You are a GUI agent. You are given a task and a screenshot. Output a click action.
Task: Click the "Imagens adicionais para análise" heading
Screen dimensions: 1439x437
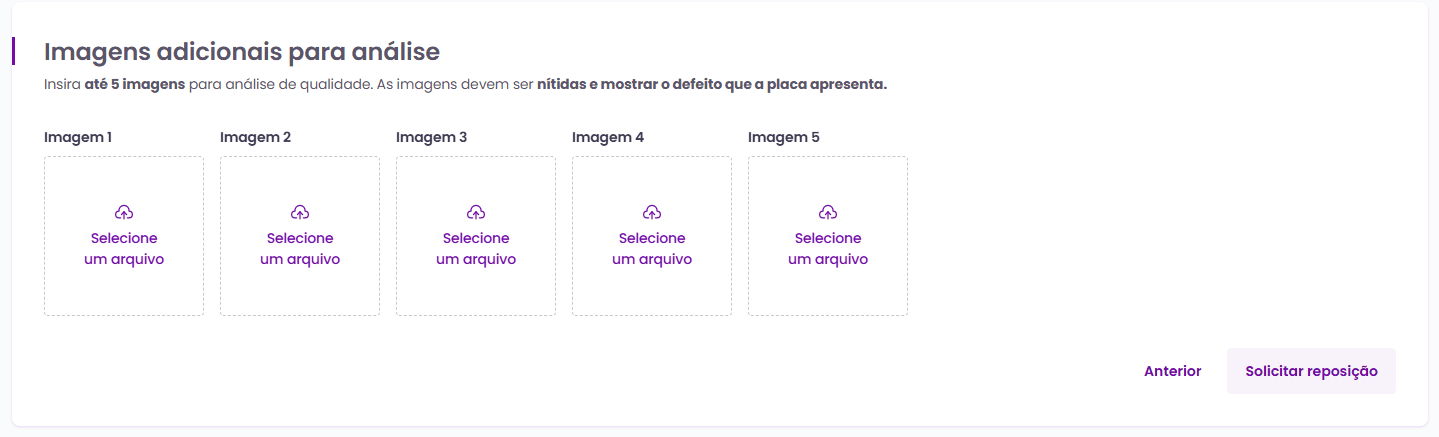[x=242, y=51]
